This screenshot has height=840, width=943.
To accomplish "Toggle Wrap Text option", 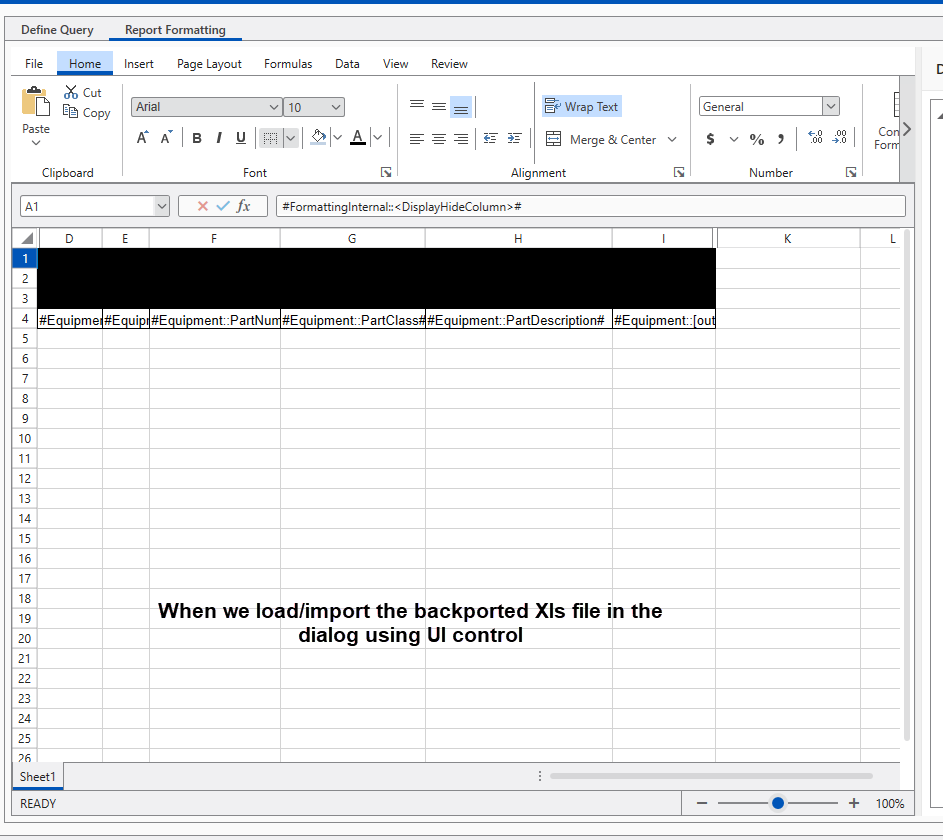I will 581,107.
